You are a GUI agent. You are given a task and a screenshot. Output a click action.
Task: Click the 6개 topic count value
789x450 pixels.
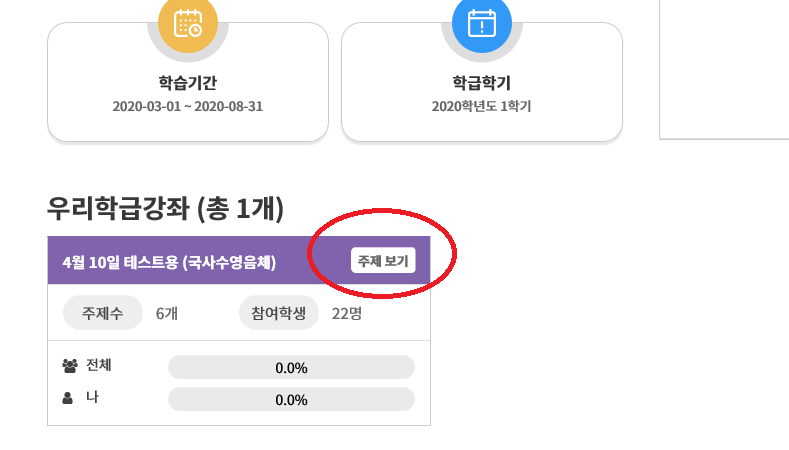tap(167, 314)
